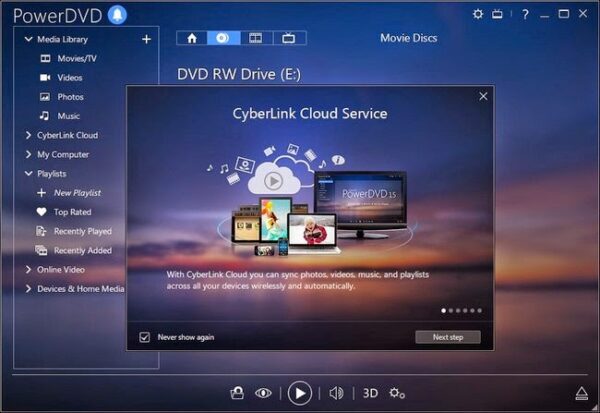
Task: Click the play button in the control bar
Action: (300, 393)
